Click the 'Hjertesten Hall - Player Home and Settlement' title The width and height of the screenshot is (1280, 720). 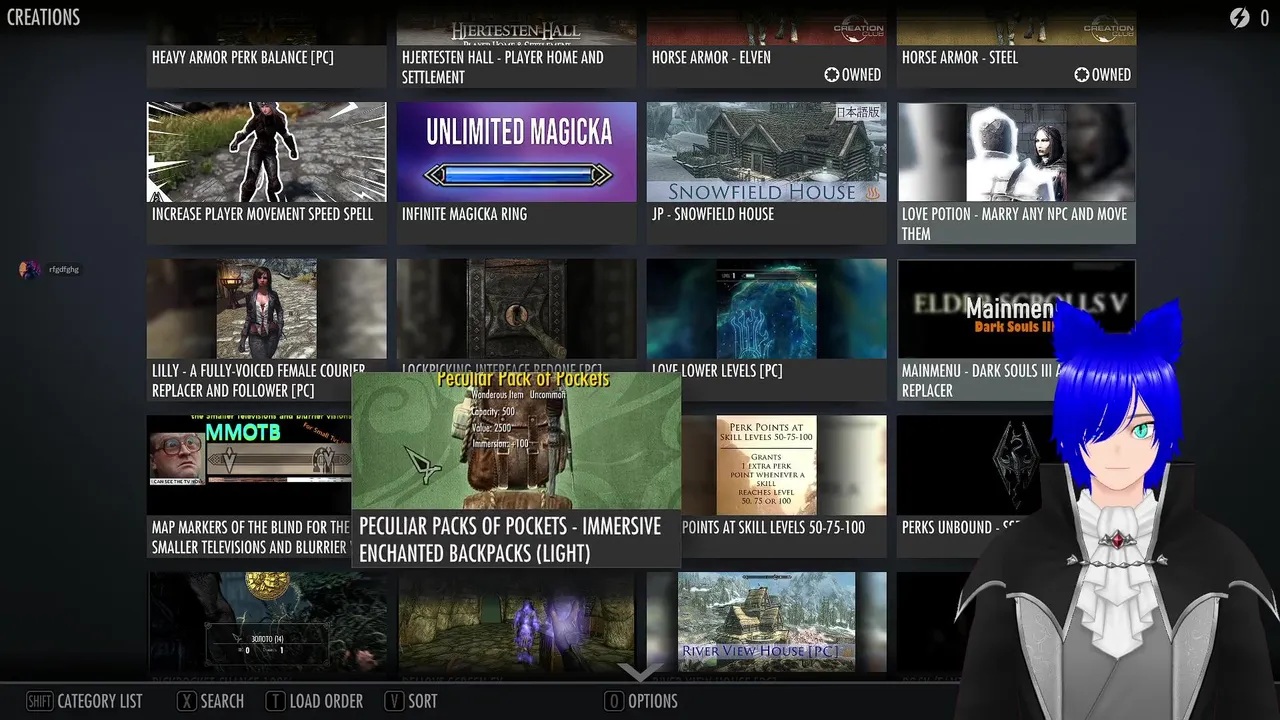point(503,67)
